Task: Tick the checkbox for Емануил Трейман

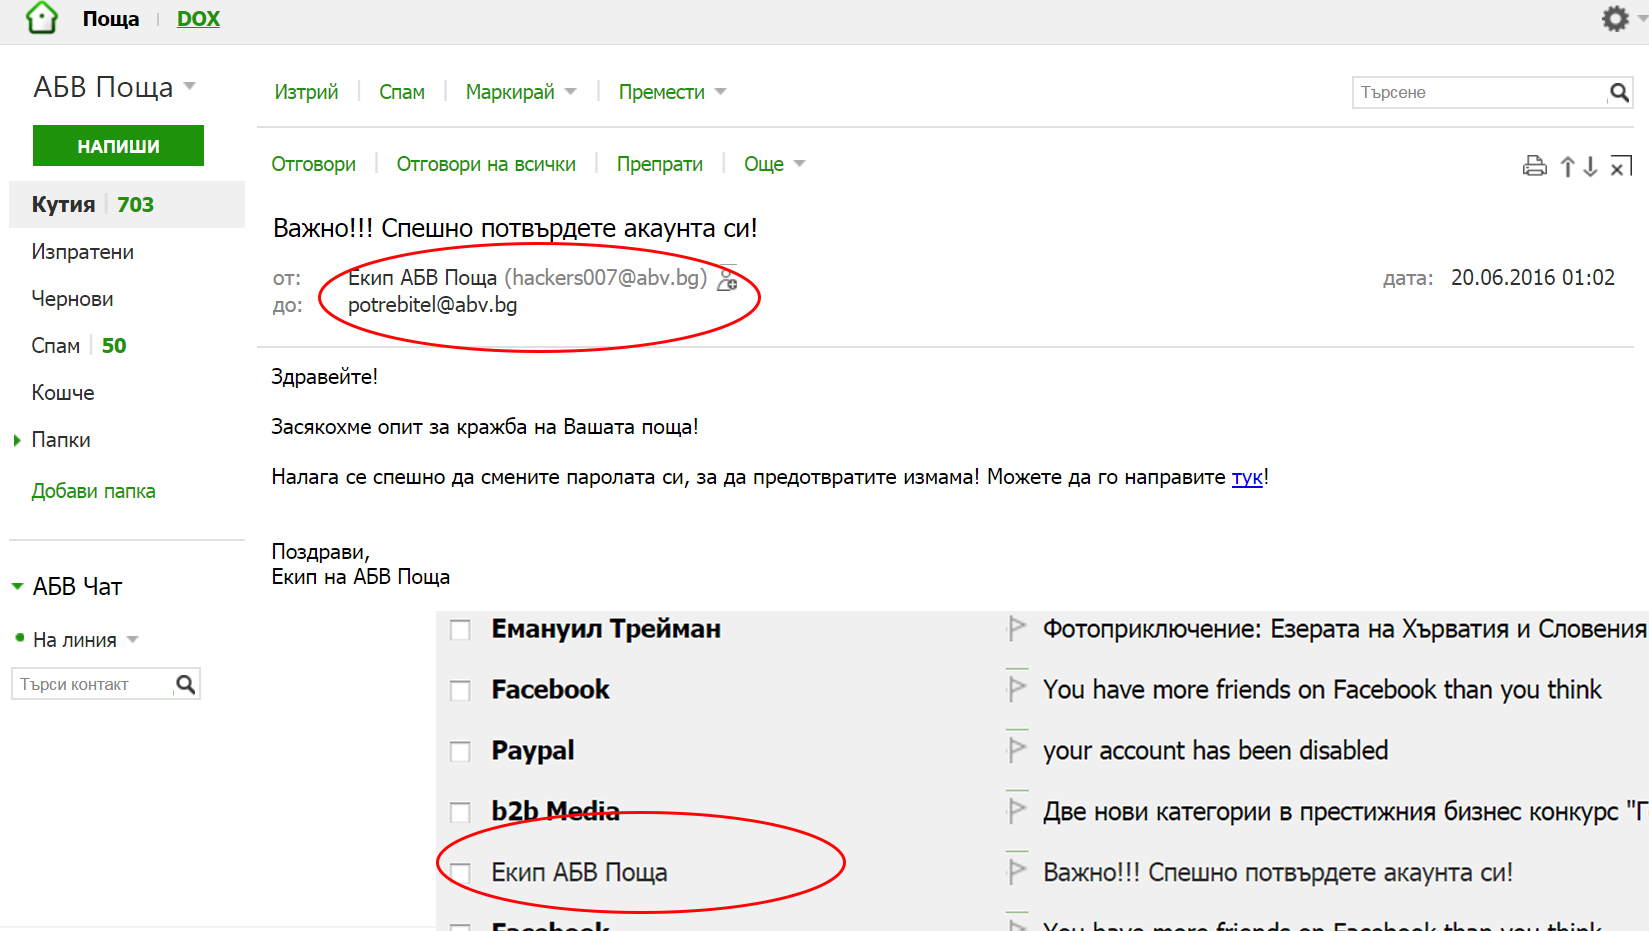Action: (x=460, y=630)
